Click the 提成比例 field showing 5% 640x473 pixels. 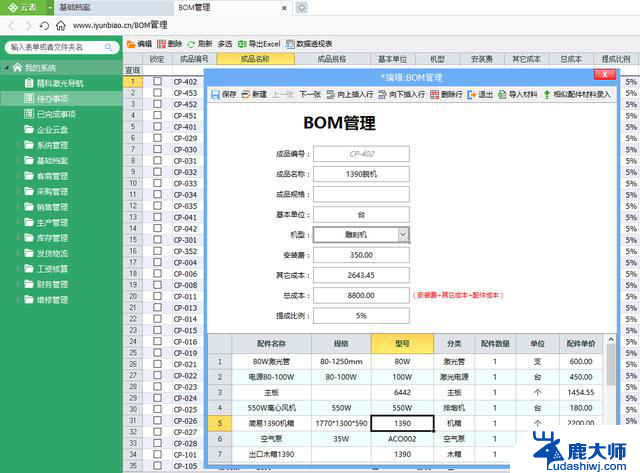point(361,315)
